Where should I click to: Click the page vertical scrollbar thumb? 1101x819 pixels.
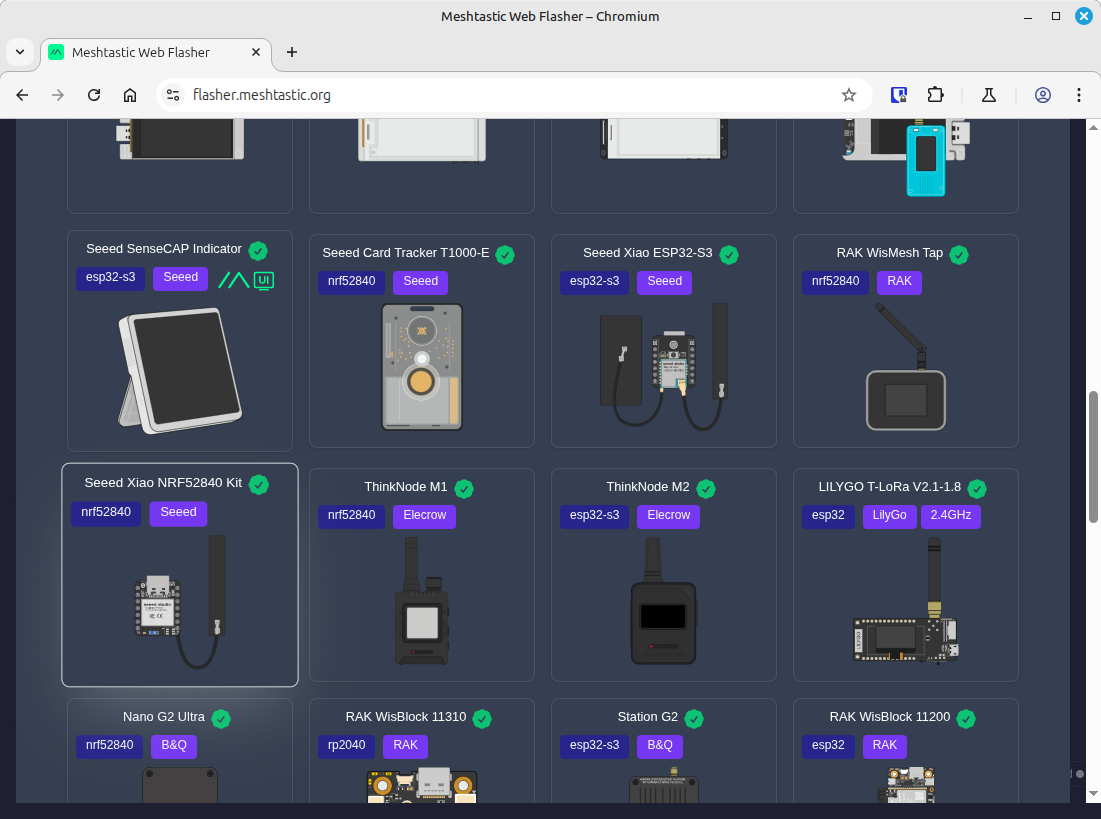[1093, 457]
